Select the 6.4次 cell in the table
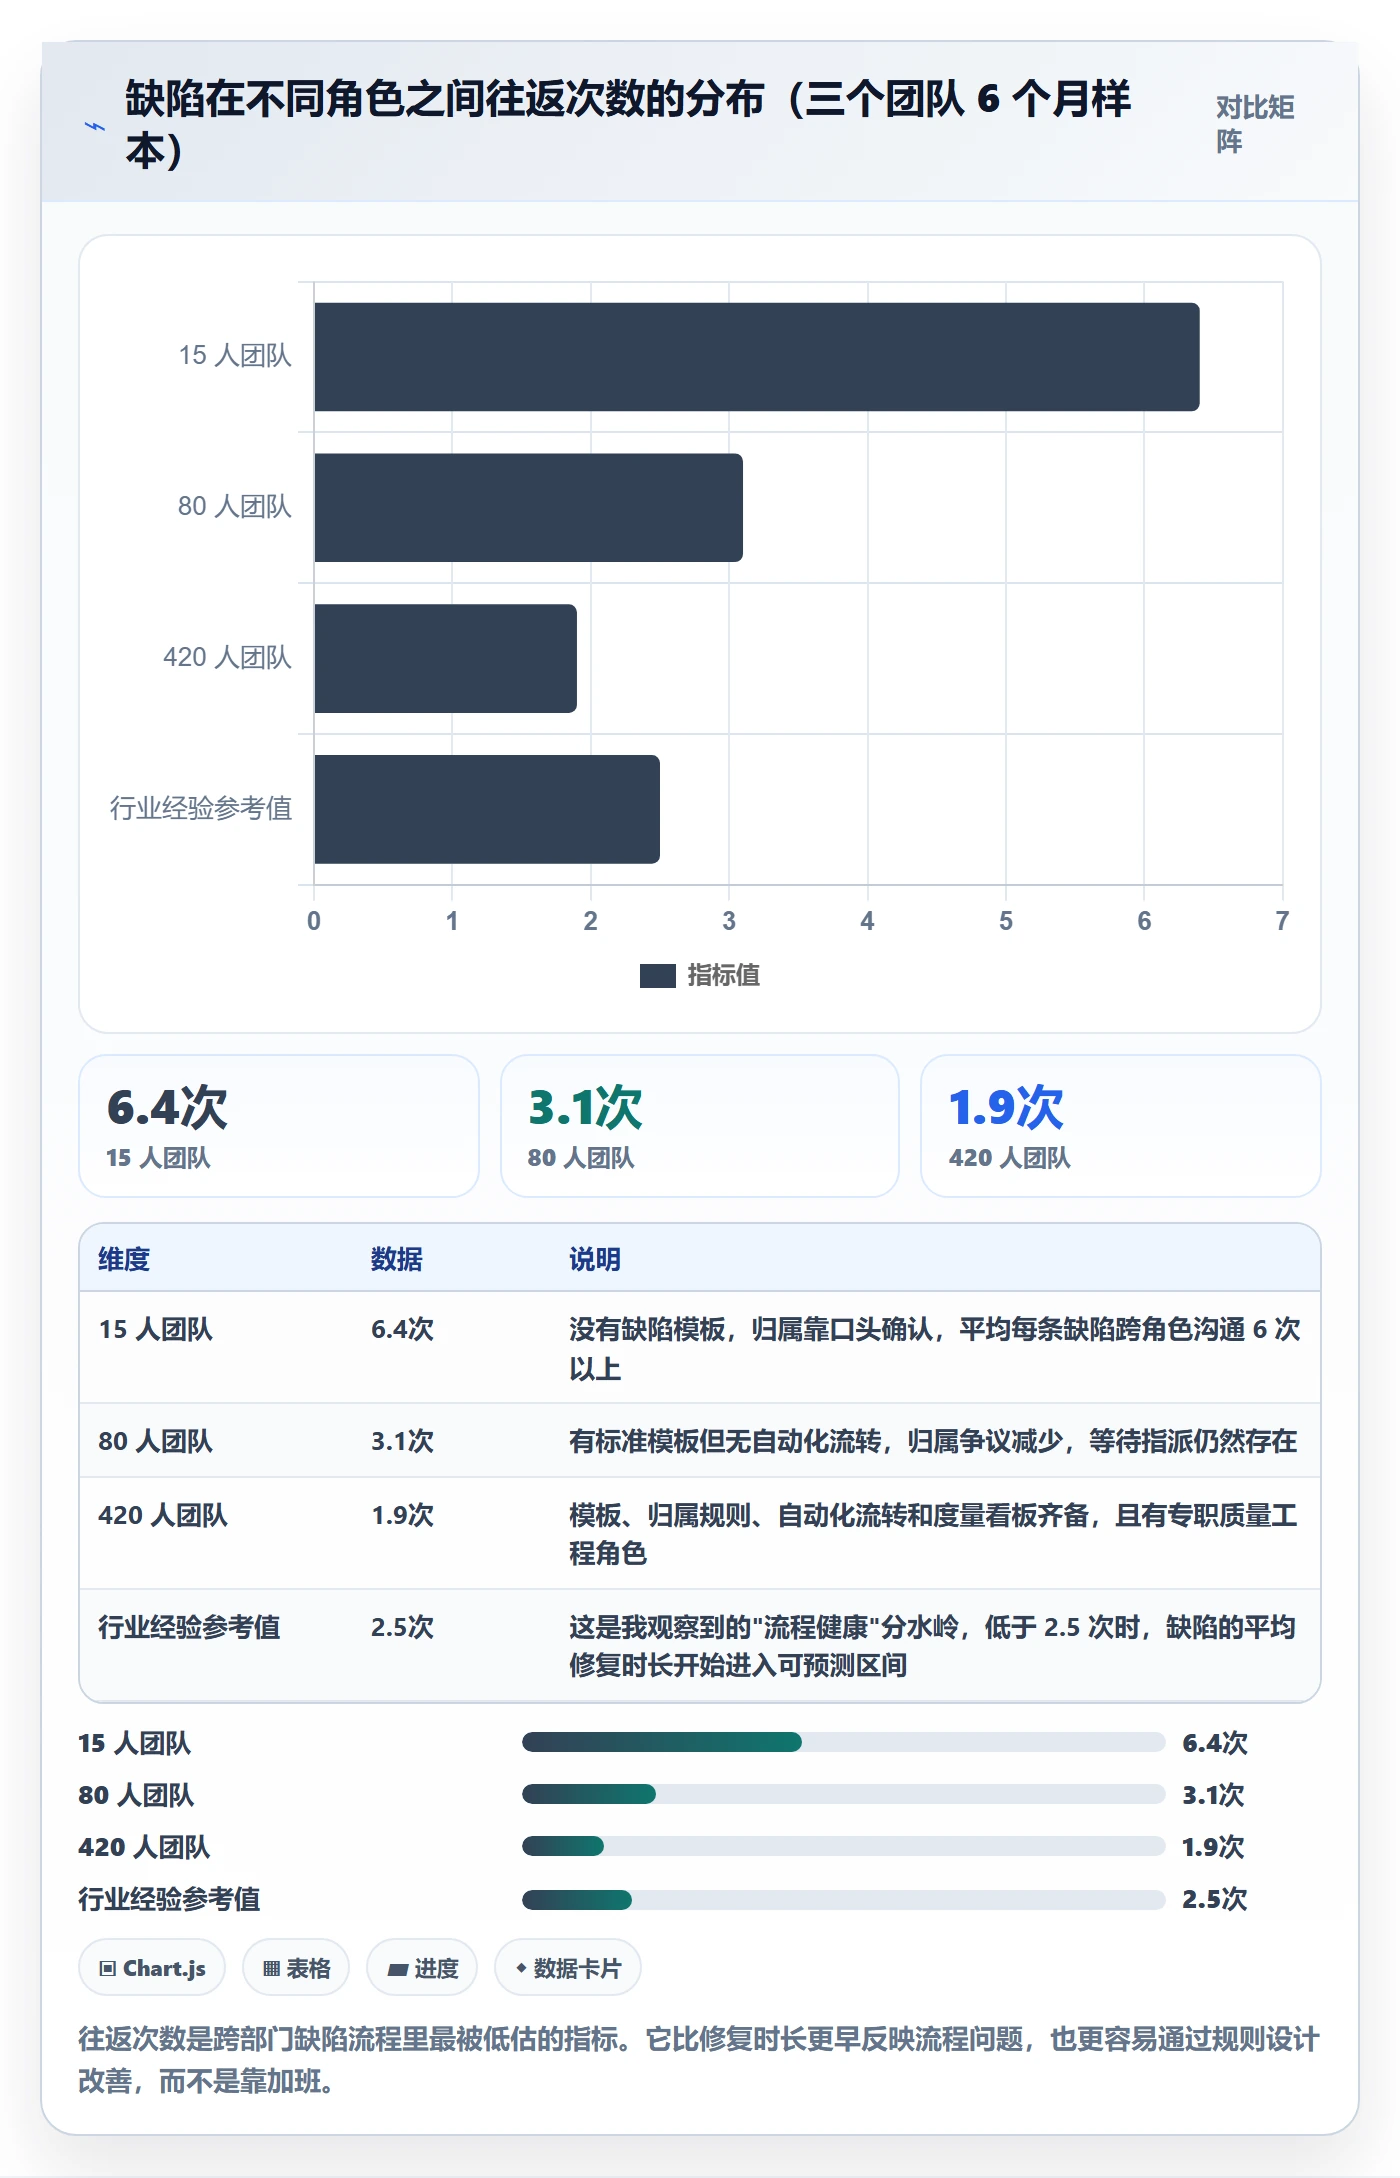This screenshot has width=1400, height=2178. [403, 1329]
